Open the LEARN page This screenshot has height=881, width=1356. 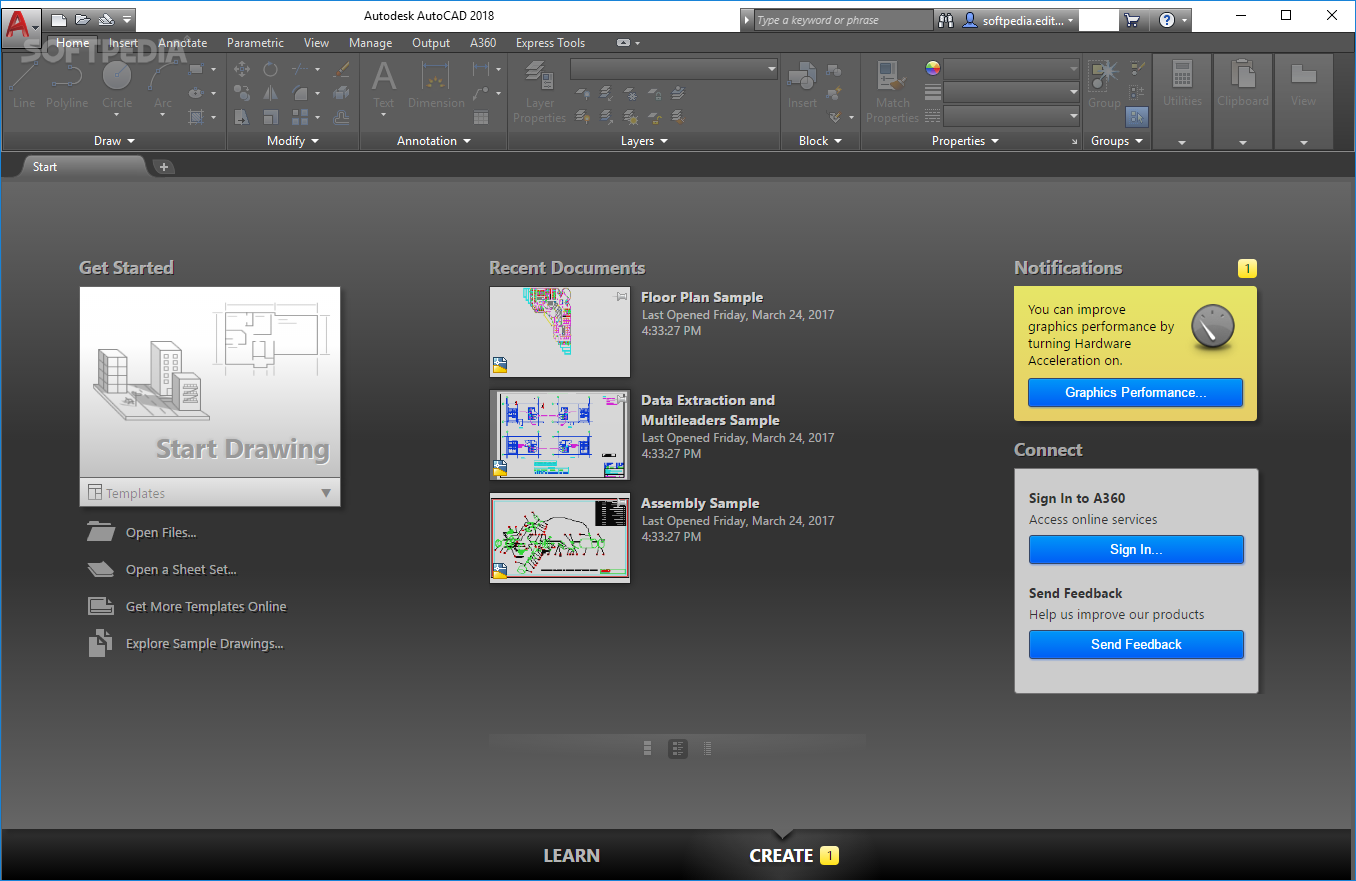(571, 856)
